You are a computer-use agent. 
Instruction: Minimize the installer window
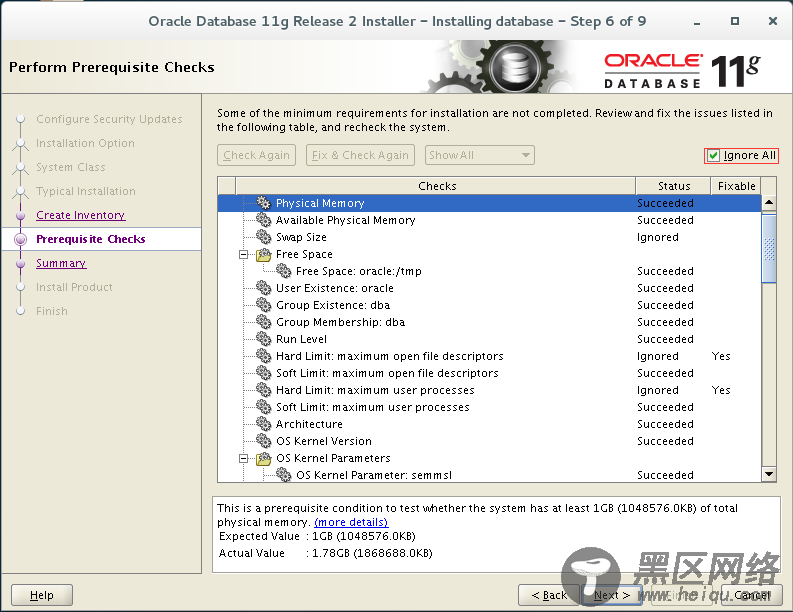tap(697, 22)
